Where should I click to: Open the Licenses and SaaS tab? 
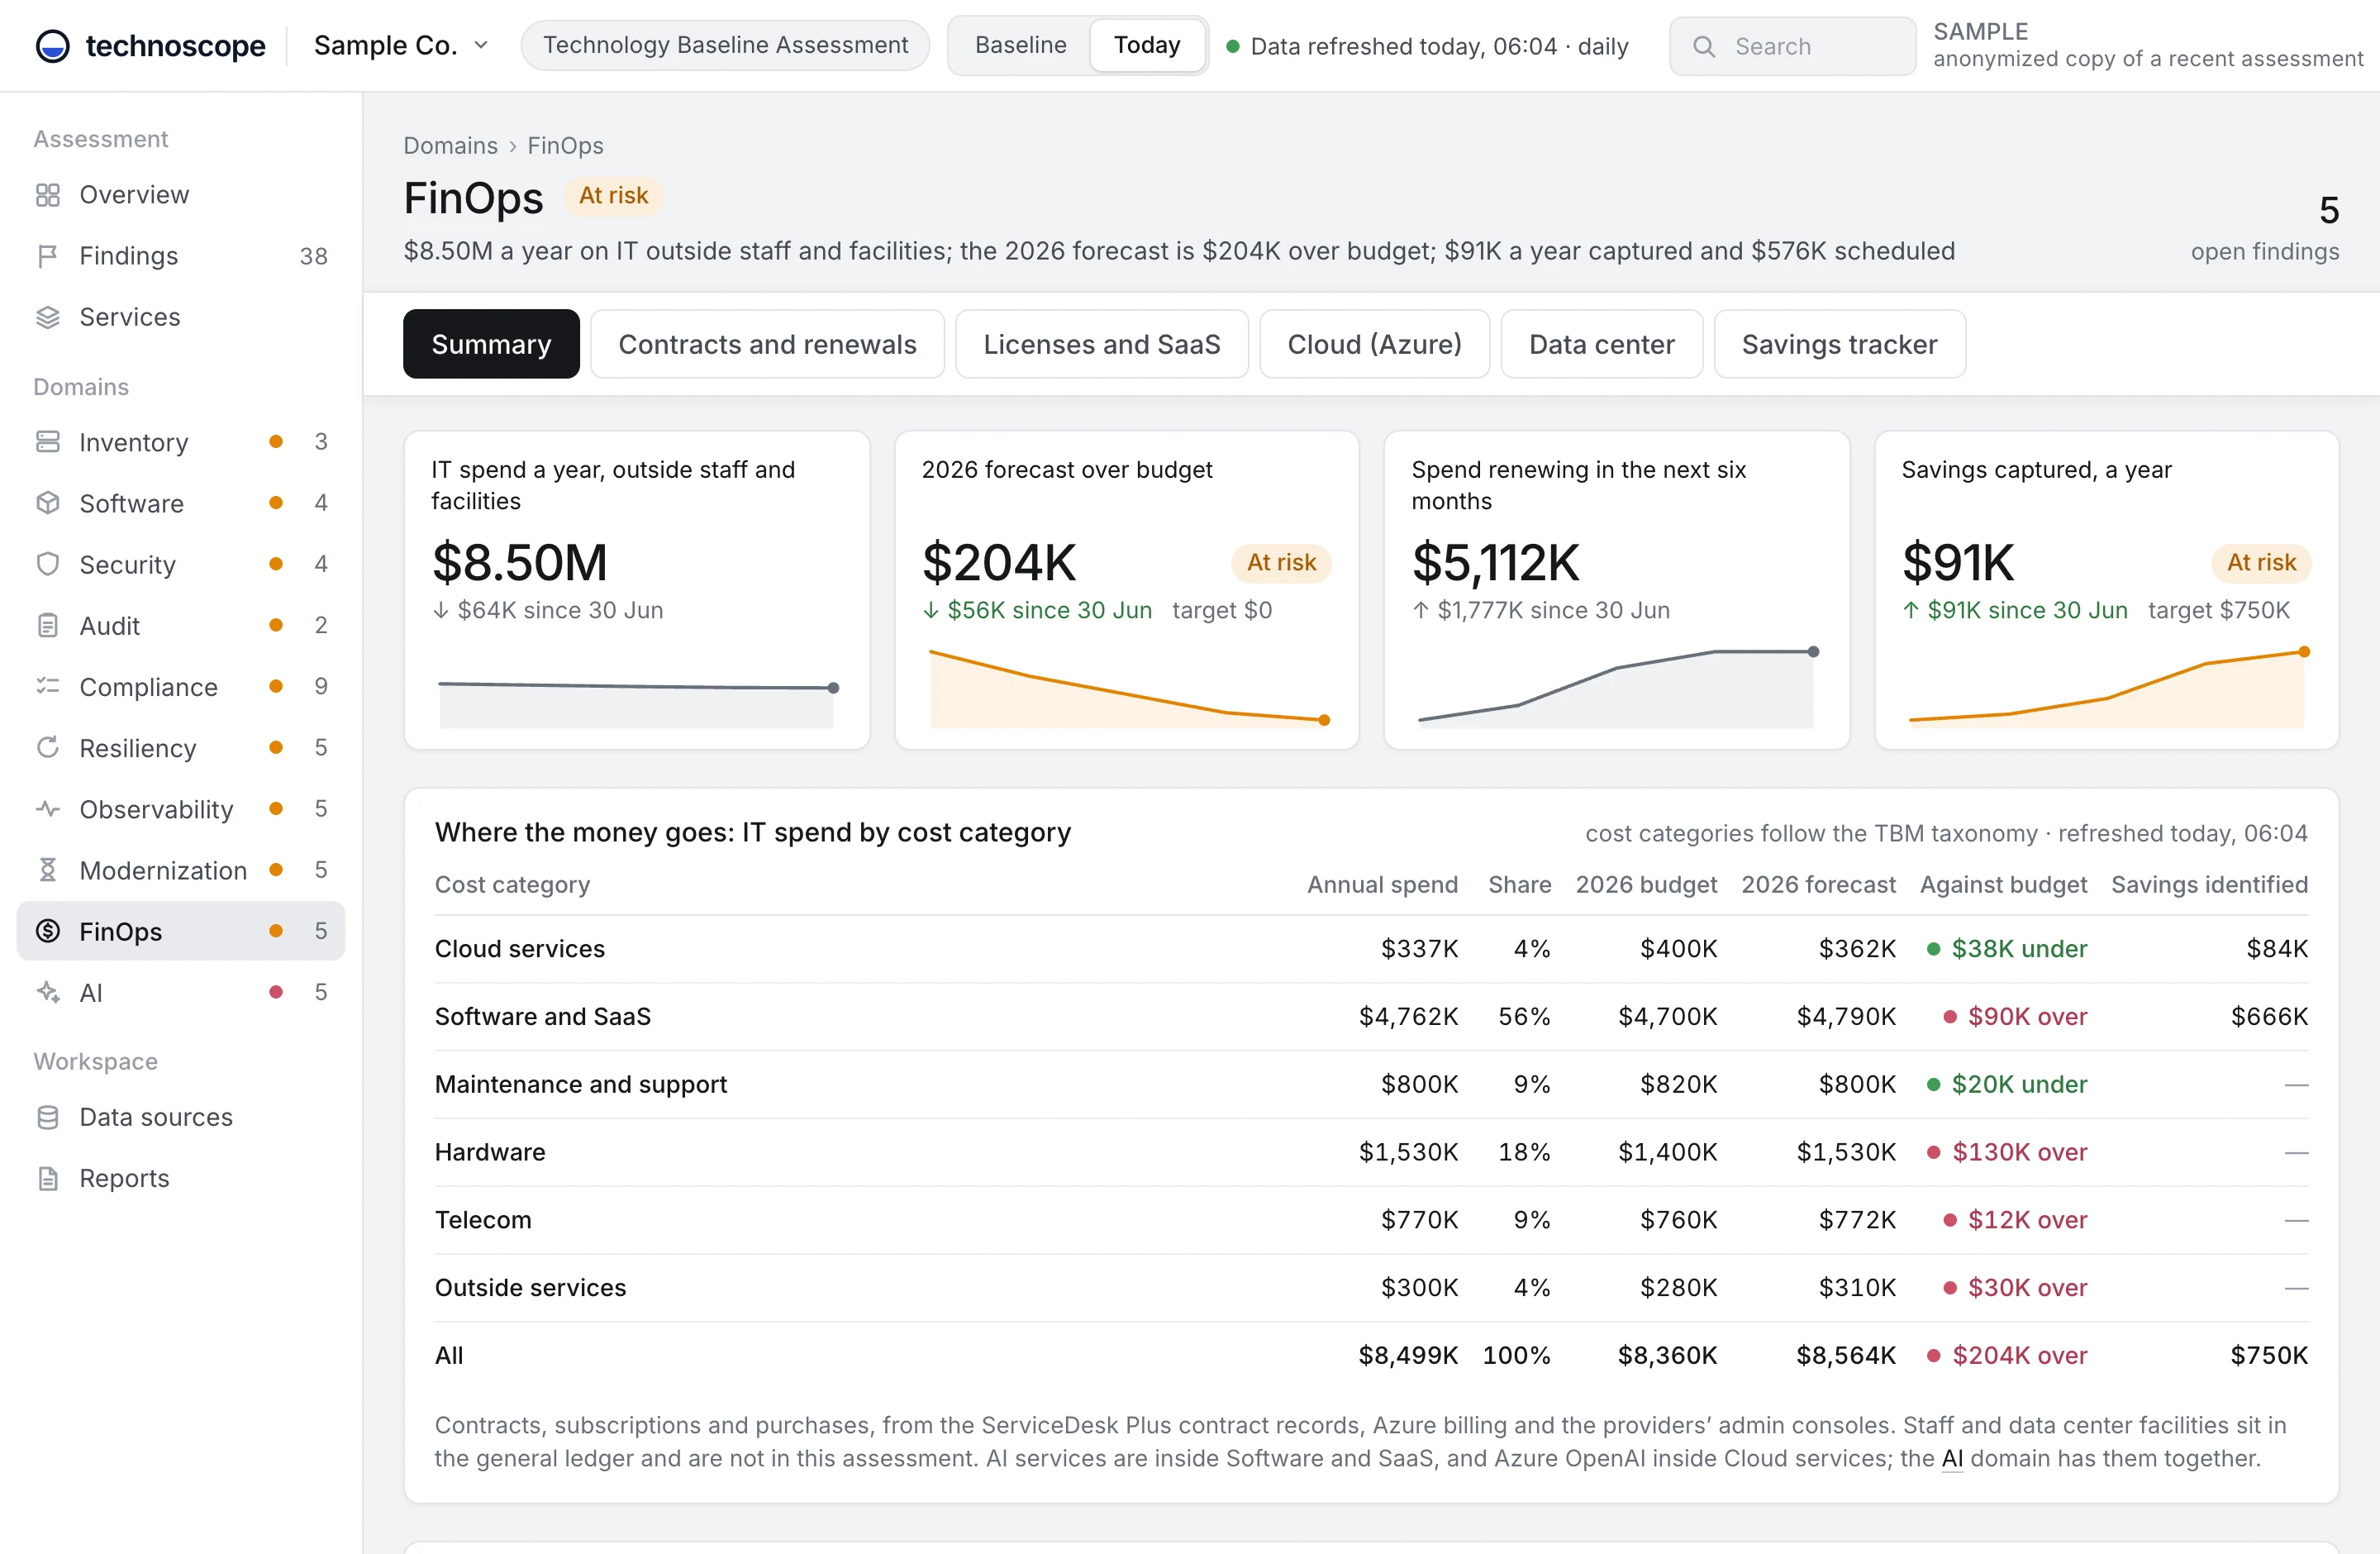[x=1101, y=344]
